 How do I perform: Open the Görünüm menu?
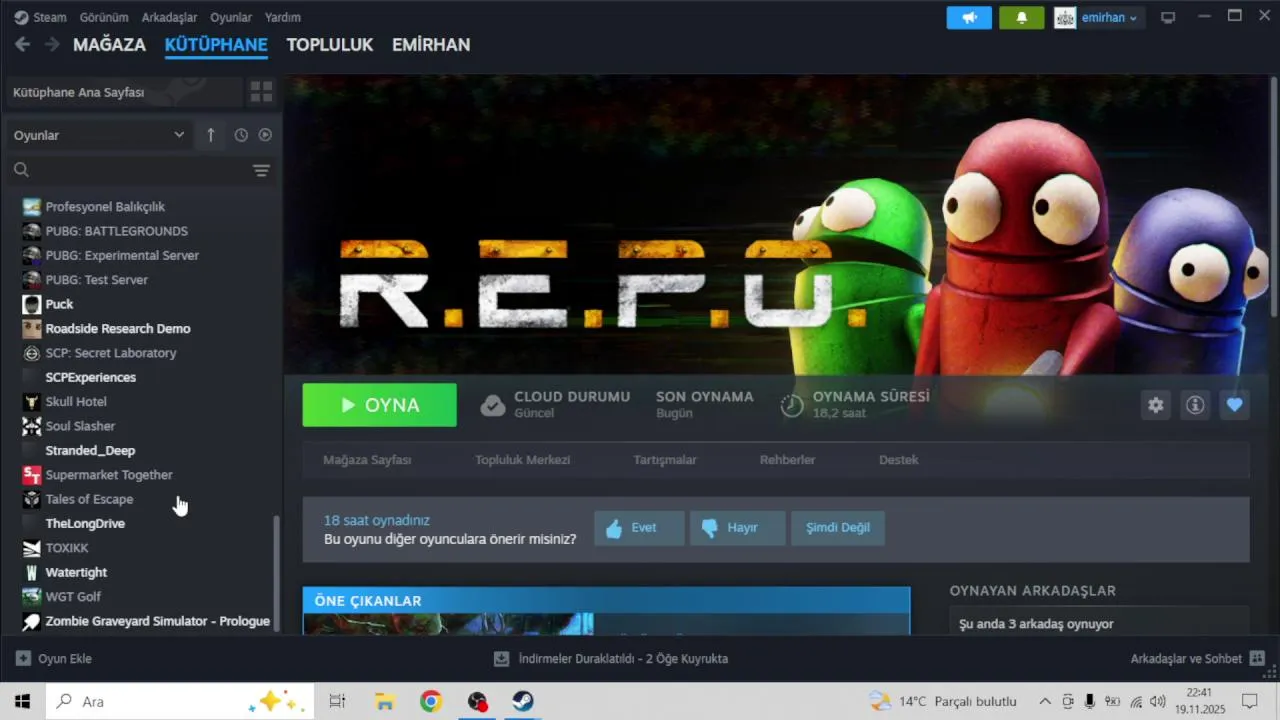click(104, 17)
